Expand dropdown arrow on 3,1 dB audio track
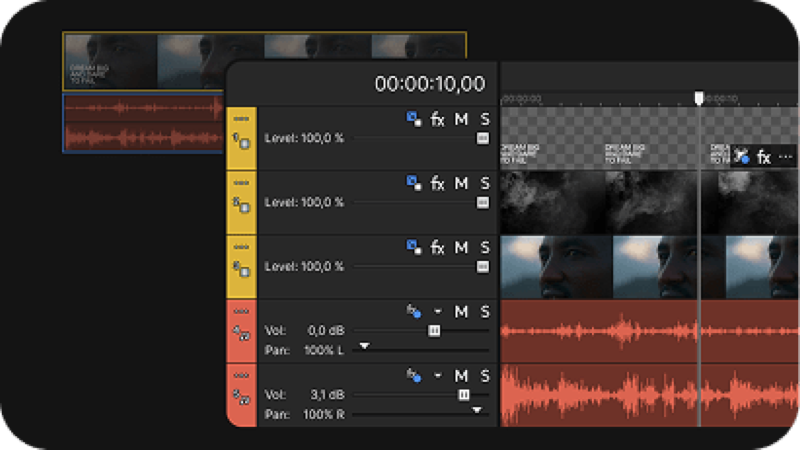The height and width of the screenshot is (450, 800). point(438,376)
